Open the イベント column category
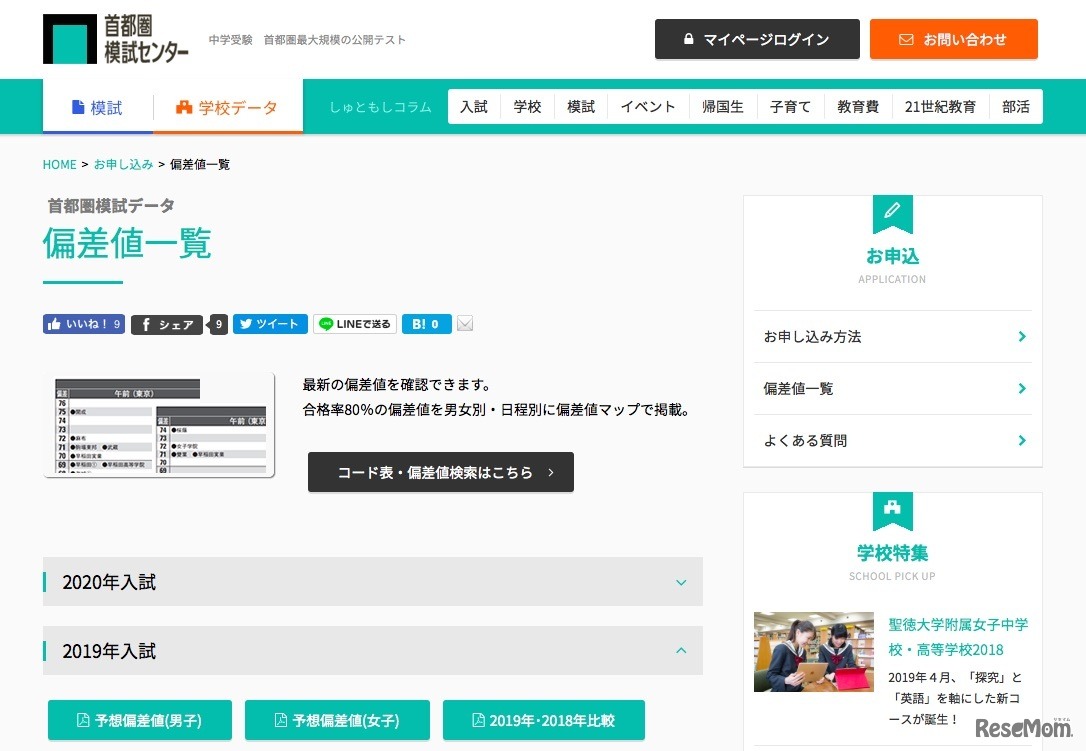The height and width of the screenshot is (751, 1086). click(647, 107)
